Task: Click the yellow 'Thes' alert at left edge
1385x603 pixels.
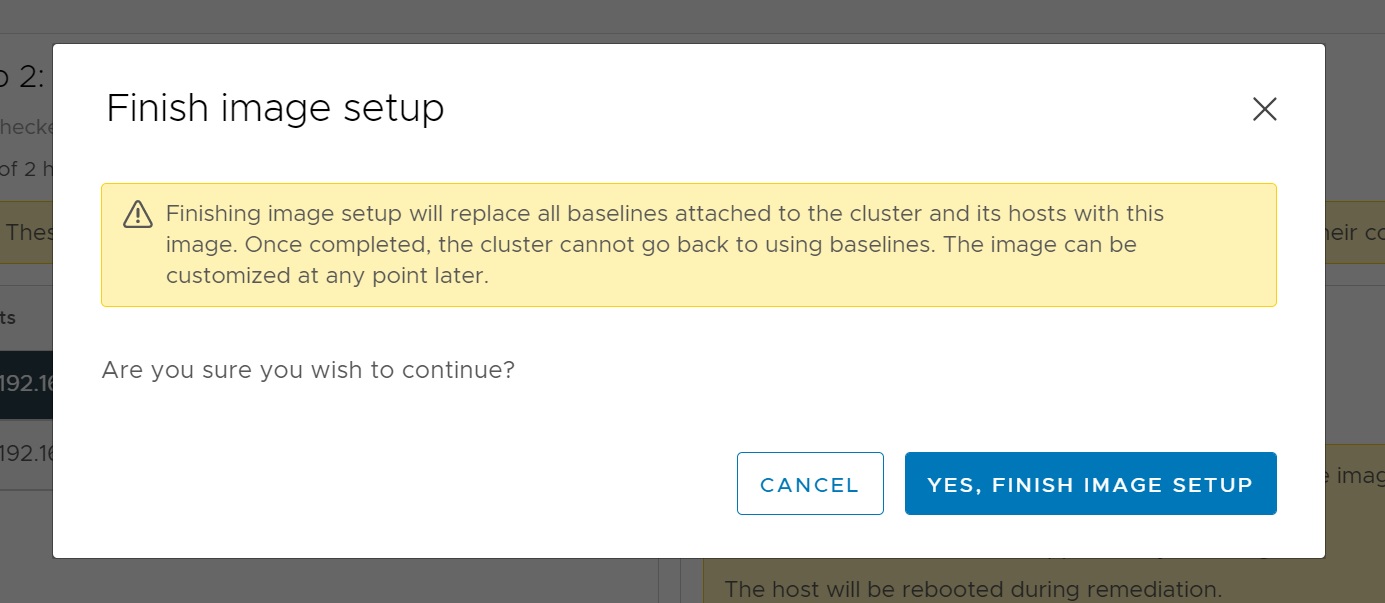Action: coord(26,232)
